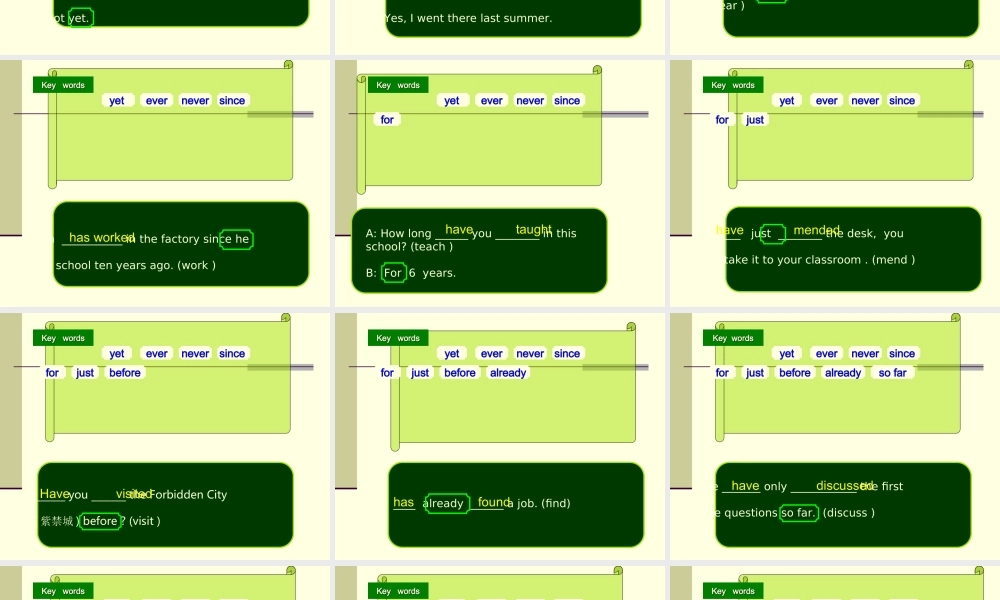Click the yellow answer 'visited'
The height and width of the screenshot is (600, 1000).
click(133, 494)
